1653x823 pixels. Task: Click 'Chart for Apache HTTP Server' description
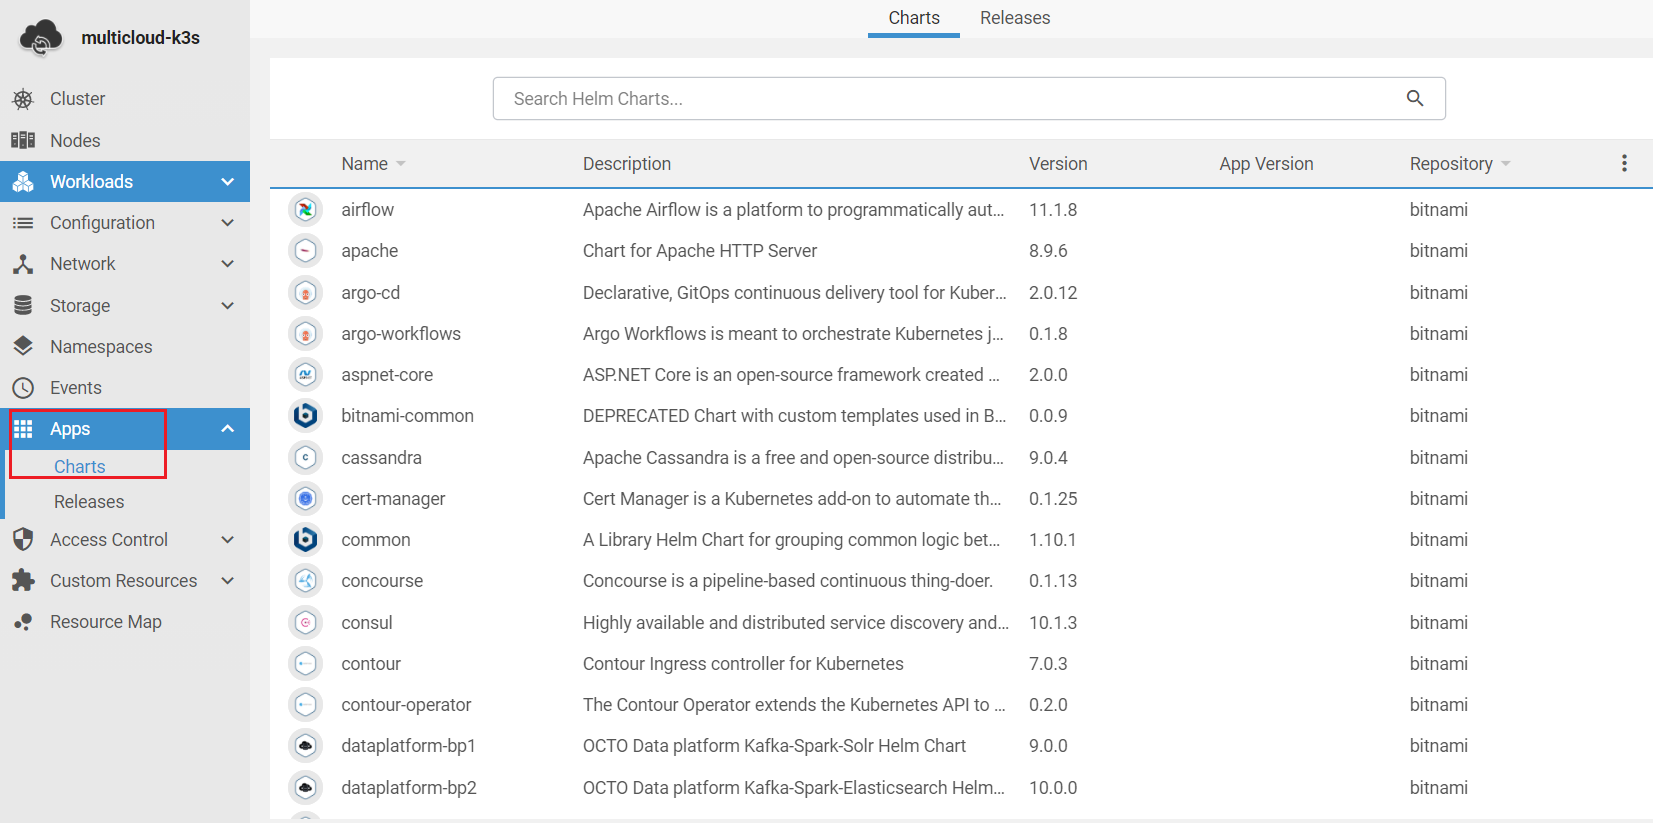pyautogui.click(x=700, y=251)
